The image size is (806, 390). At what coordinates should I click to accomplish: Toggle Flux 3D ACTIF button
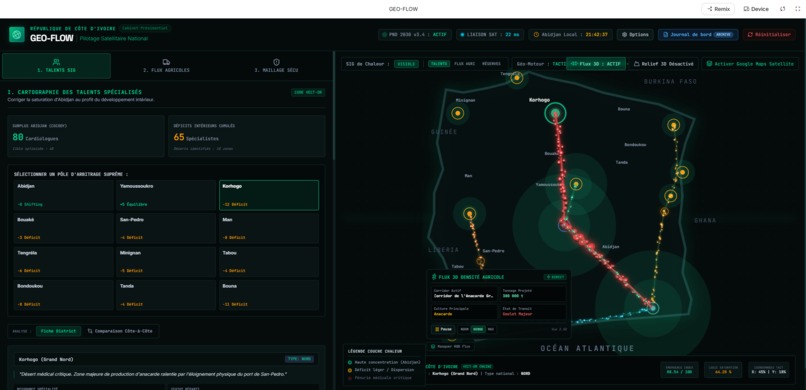tap(596, 64)
